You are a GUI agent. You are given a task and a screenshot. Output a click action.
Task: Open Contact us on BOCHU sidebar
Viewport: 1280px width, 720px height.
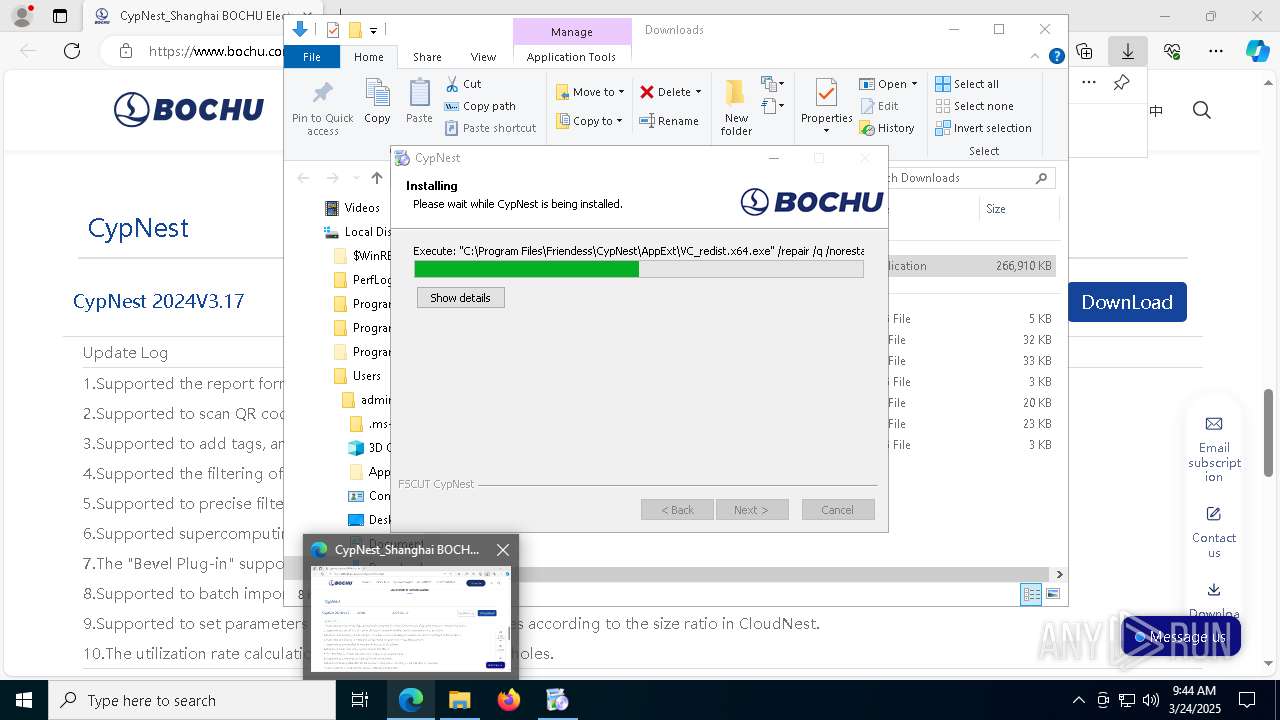click(x=1214, y=532)
